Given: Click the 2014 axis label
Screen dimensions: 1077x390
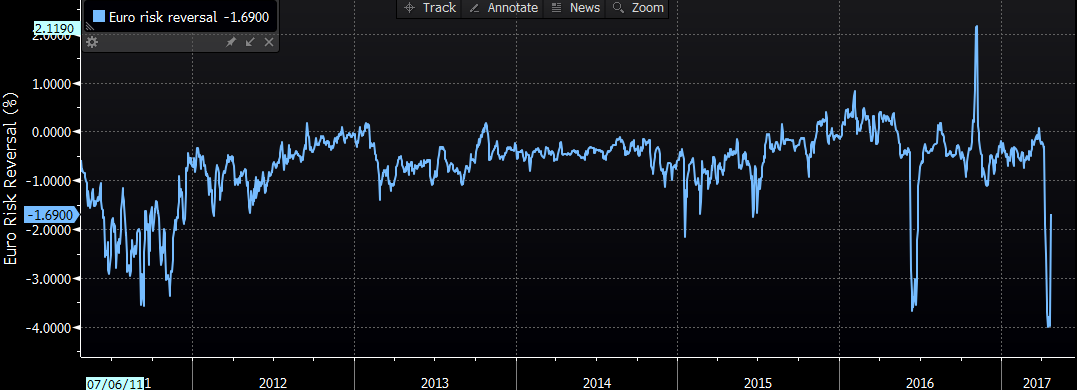Looking at the screenshot, I should 596,383.
